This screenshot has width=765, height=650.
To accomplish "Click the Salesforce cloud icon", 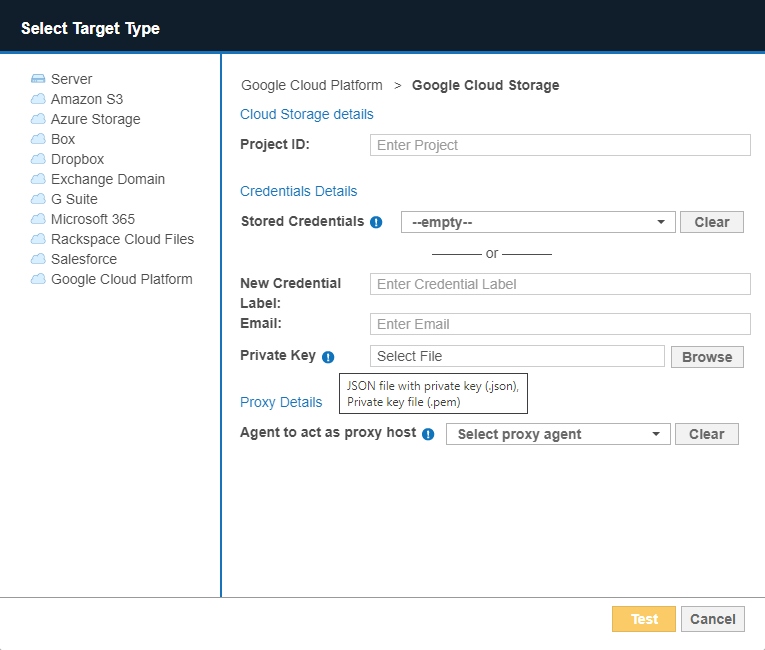I will [38, 259].
